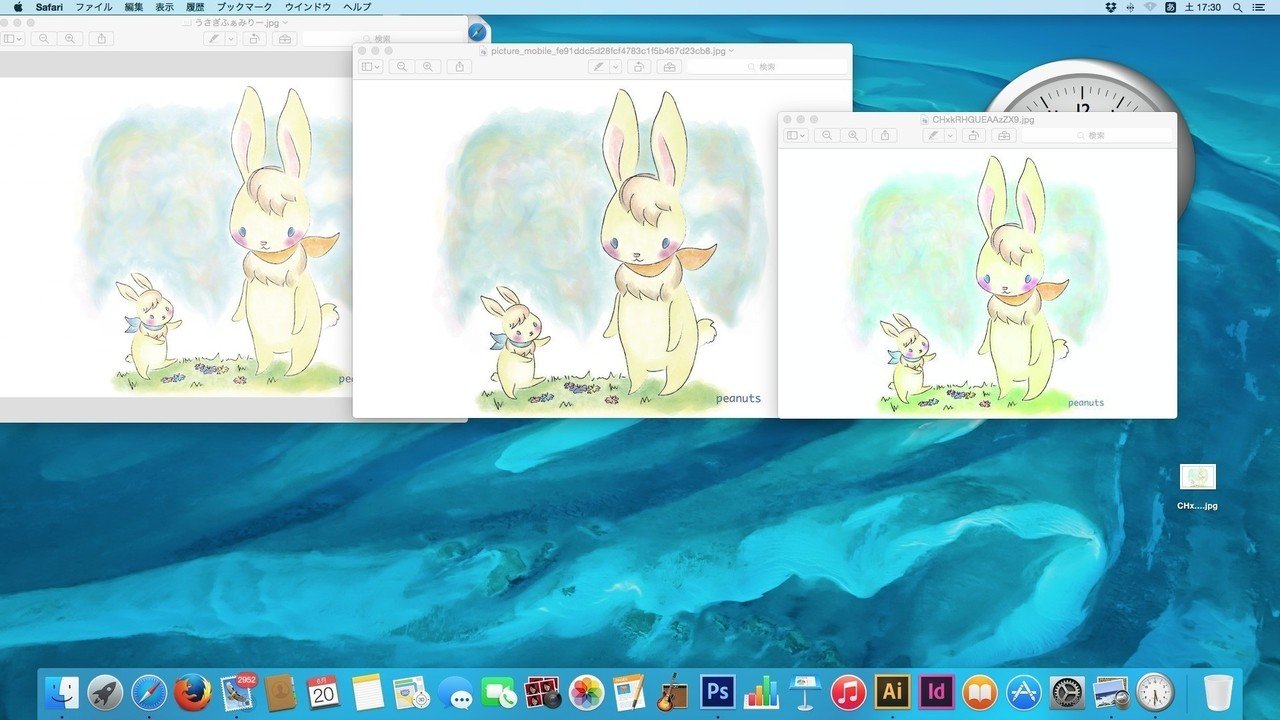Image resolution: width=1280 pixels, height=720 pixels.
Task: Expand highlight color arrow in うさぎふぁみりー.jpg window
Action: [x=231, y=39]
